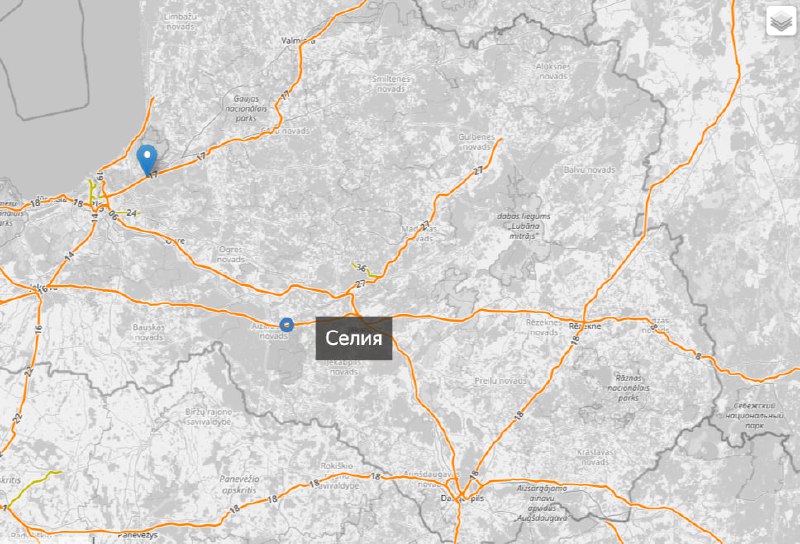800x544 pixels.
Task: Click the Biržų rajono savivaldybė label
Action: (209, 416)
